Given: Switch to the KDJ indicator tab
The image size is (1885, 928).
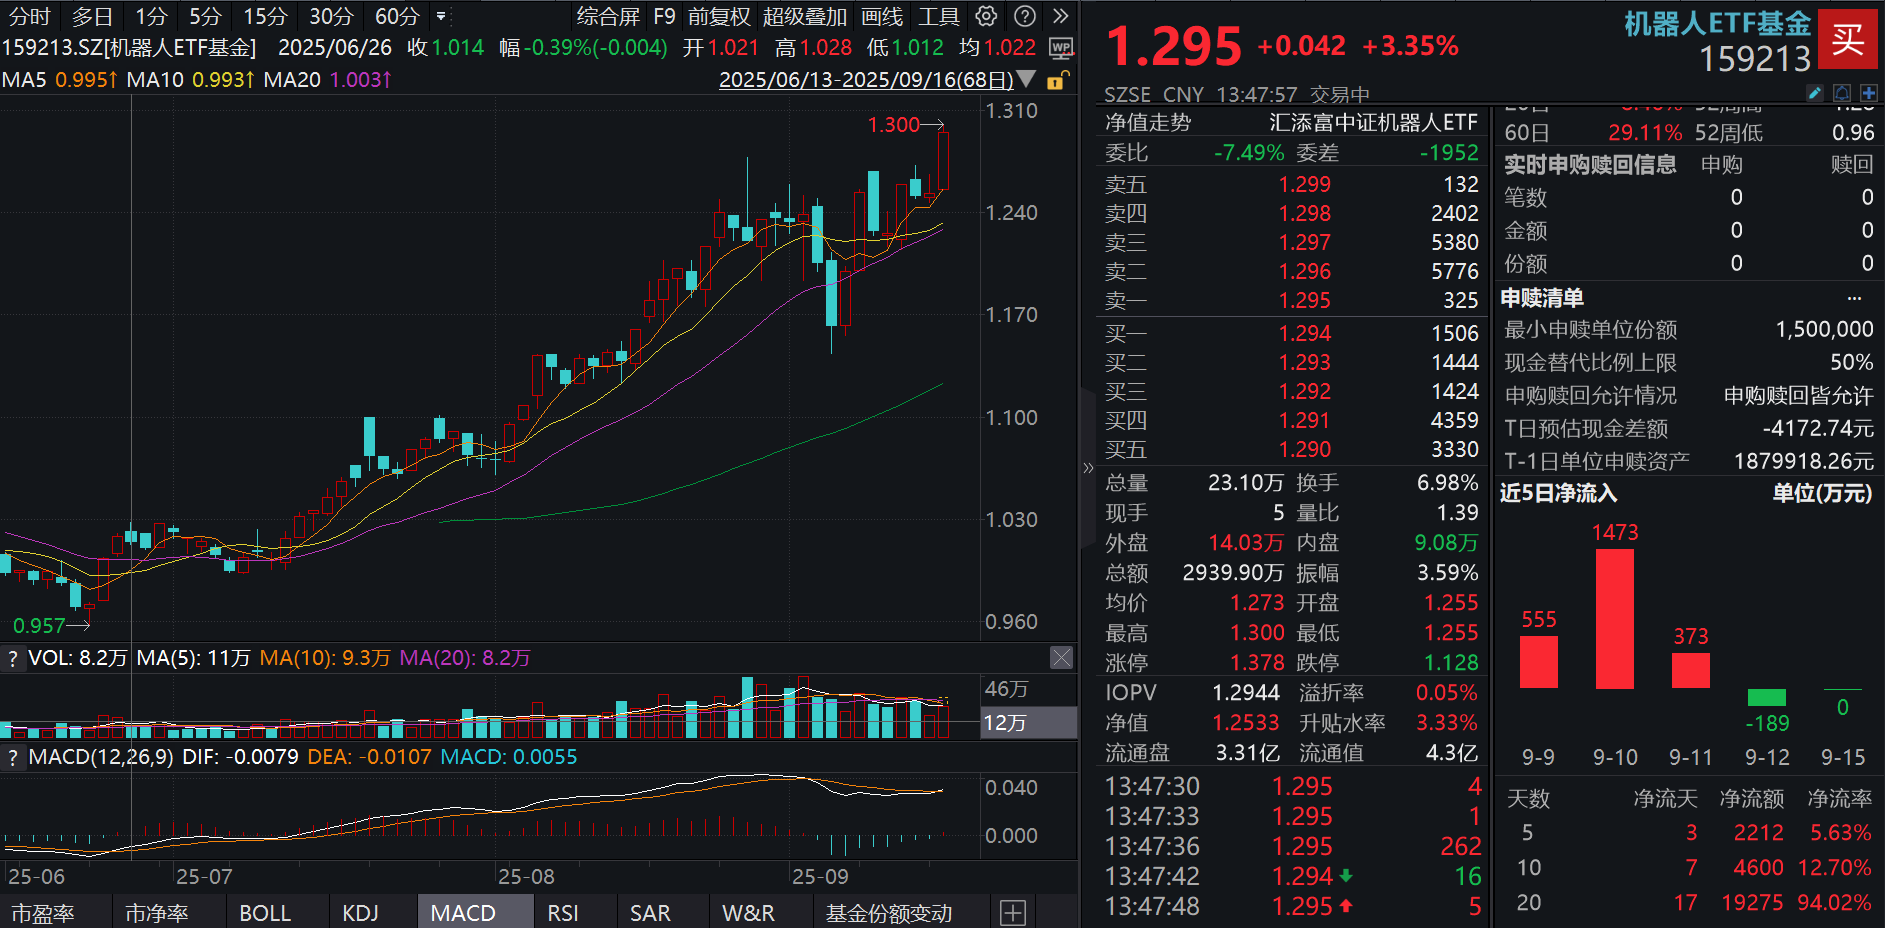Looking at the screenshot, I should [360, 913].
